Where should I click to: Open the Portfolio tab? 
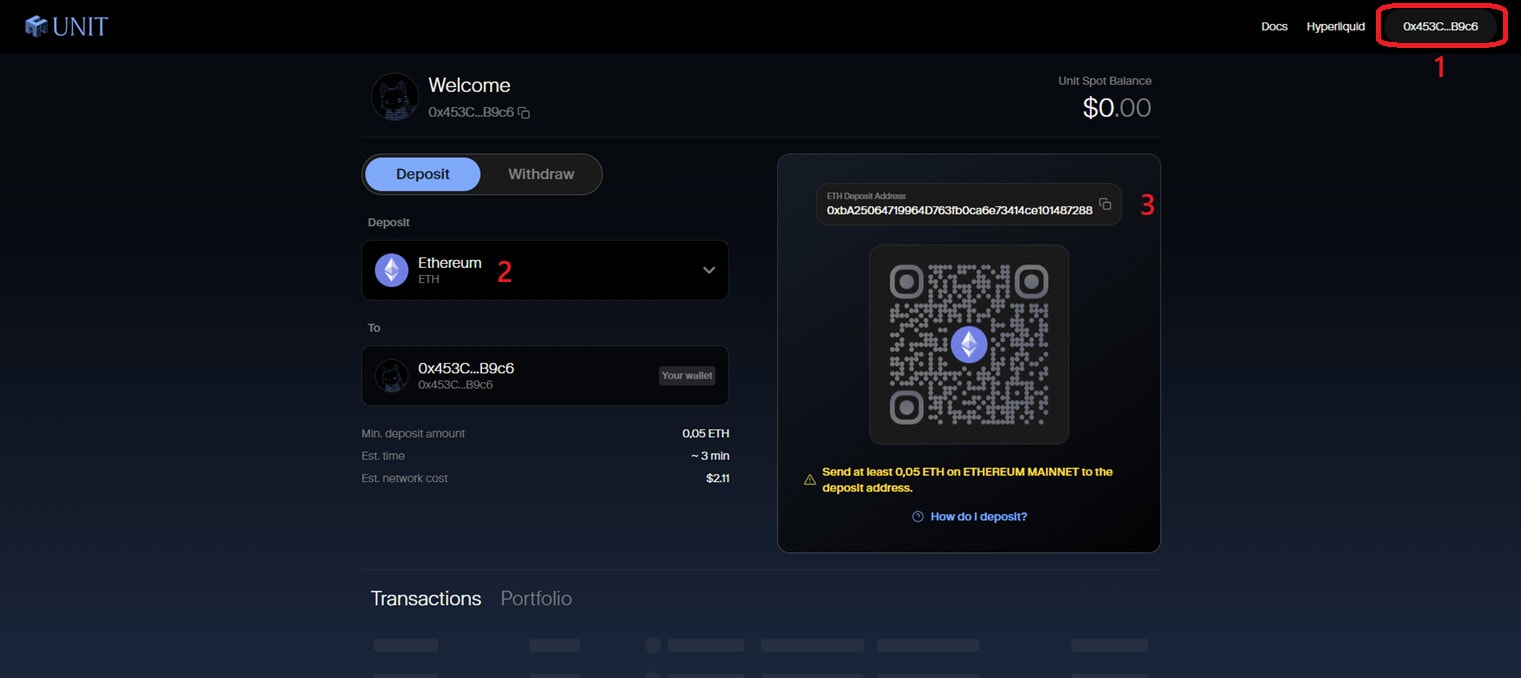tap(536, 598)
